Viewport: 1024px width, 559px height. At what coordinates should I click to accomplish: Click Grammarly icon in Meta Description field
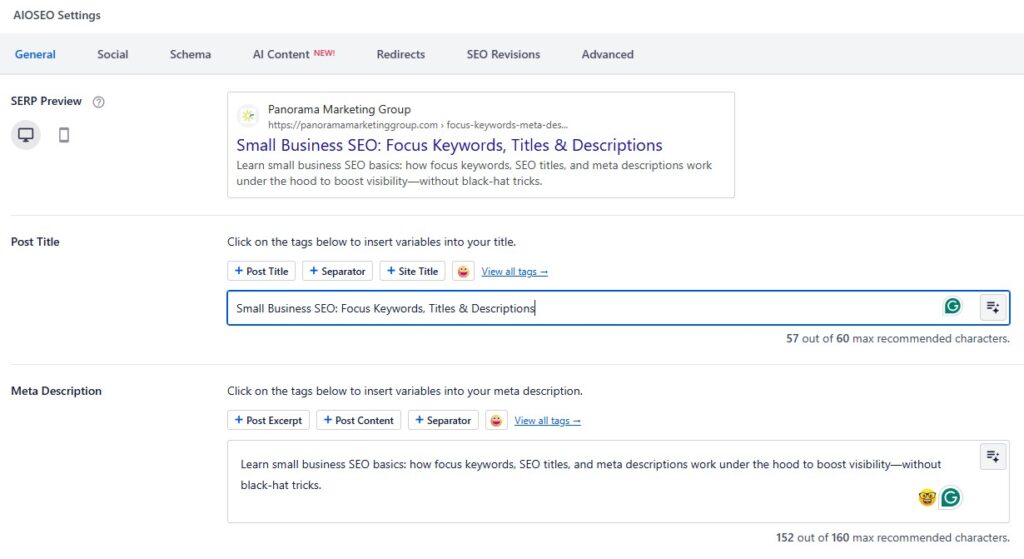pos(950,497)
